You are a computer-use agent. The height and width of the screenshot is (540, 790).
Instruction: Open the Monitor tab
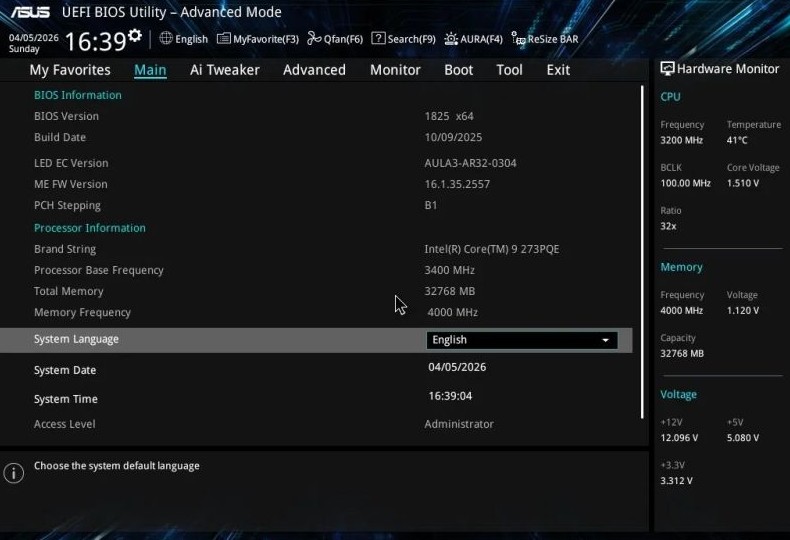tap(395, 70)
